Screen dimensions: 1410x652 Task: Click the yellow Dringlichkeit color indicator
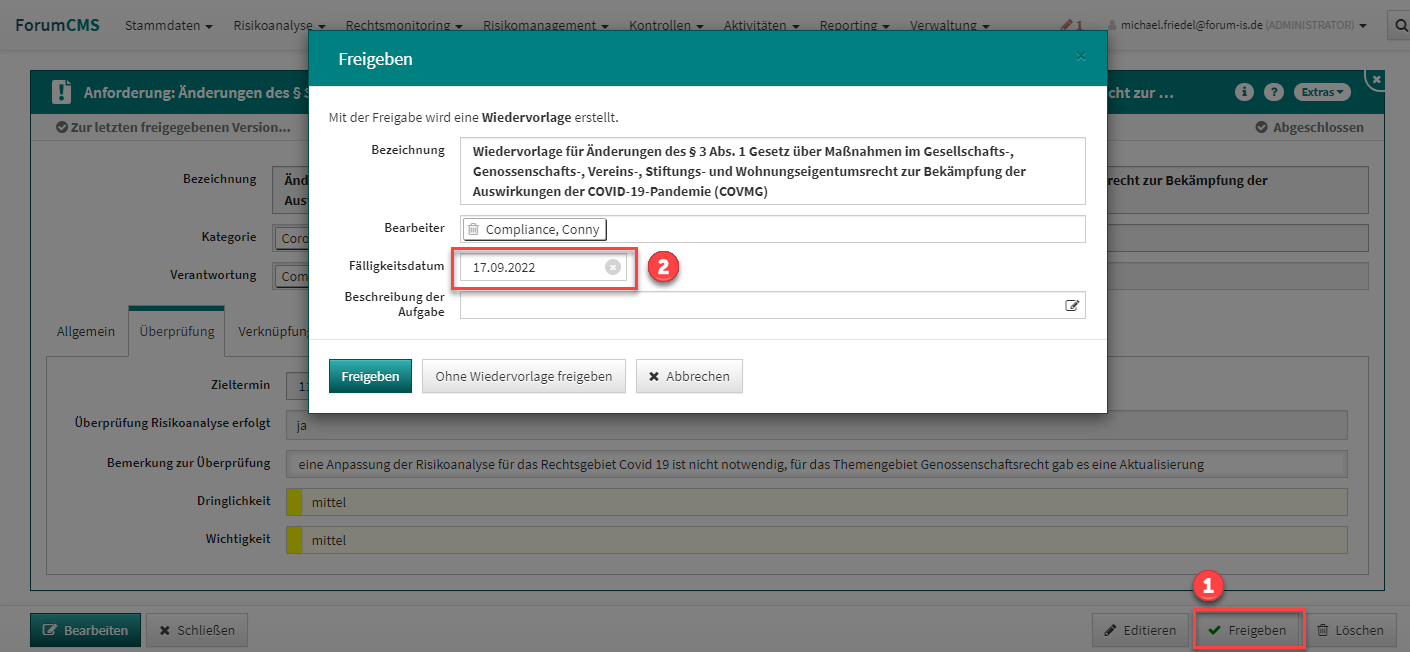click(294, 502)
